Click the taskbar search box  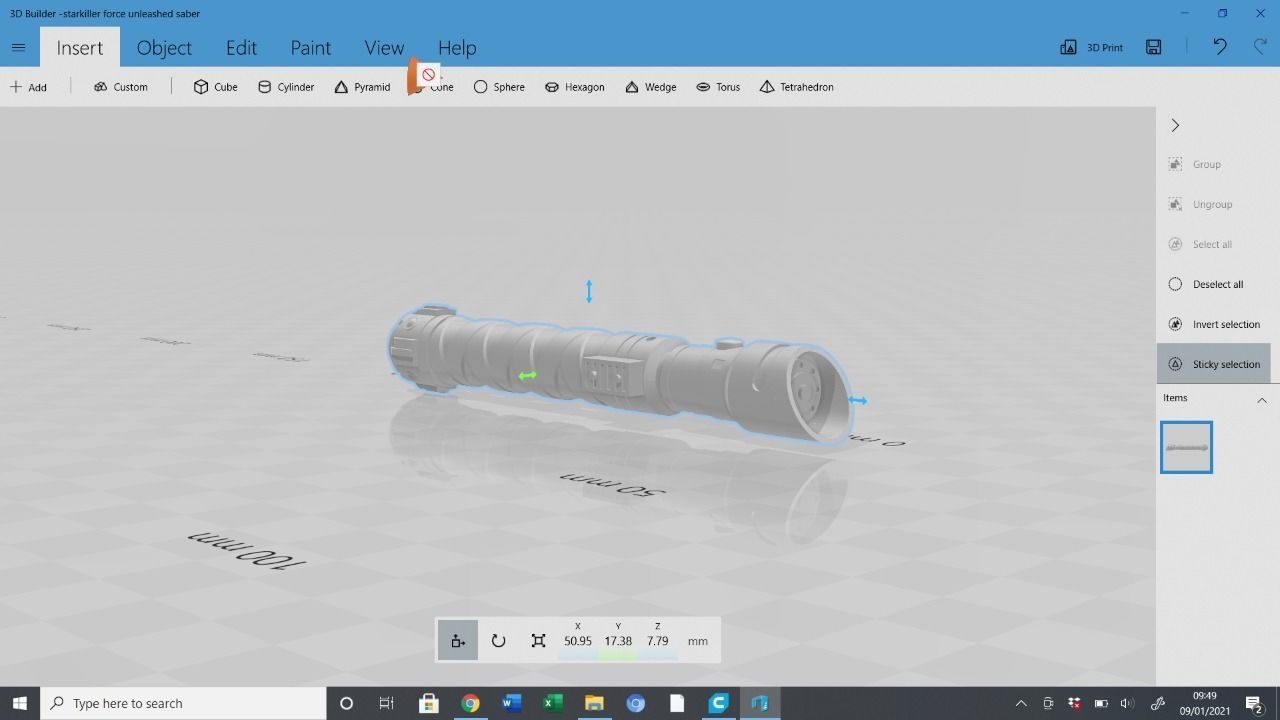(183, 703)
